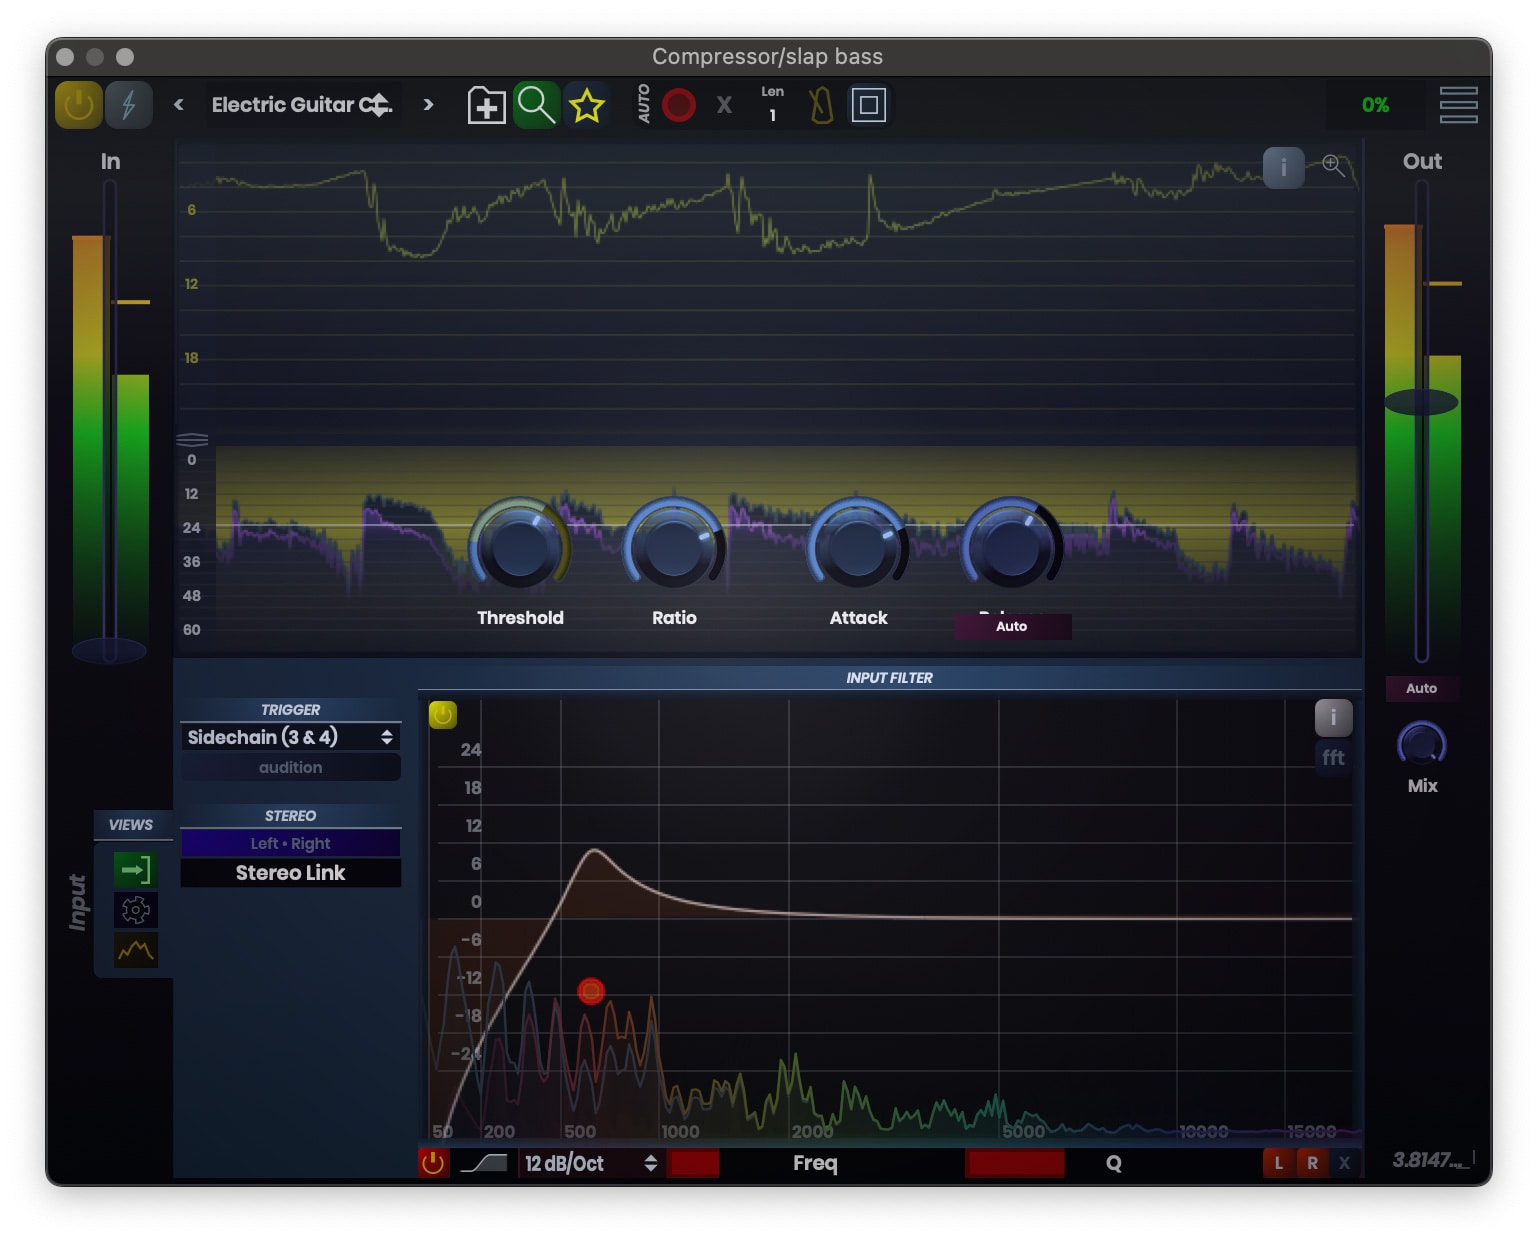This screenshot has height=1240, width=1538.
Task: Click the metronome icon in the toolbar
Action: pos(821,104)
